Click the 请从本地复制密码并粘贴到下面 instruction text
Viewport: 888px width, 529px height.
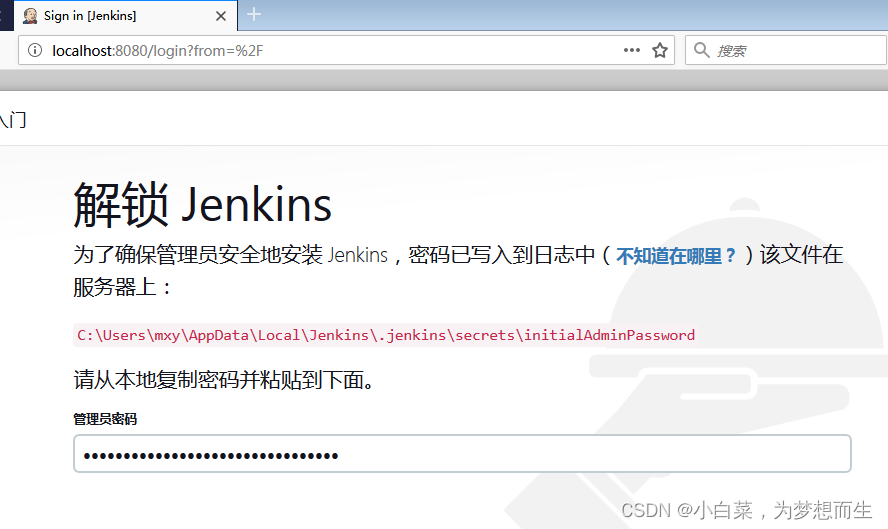(224, 379)
